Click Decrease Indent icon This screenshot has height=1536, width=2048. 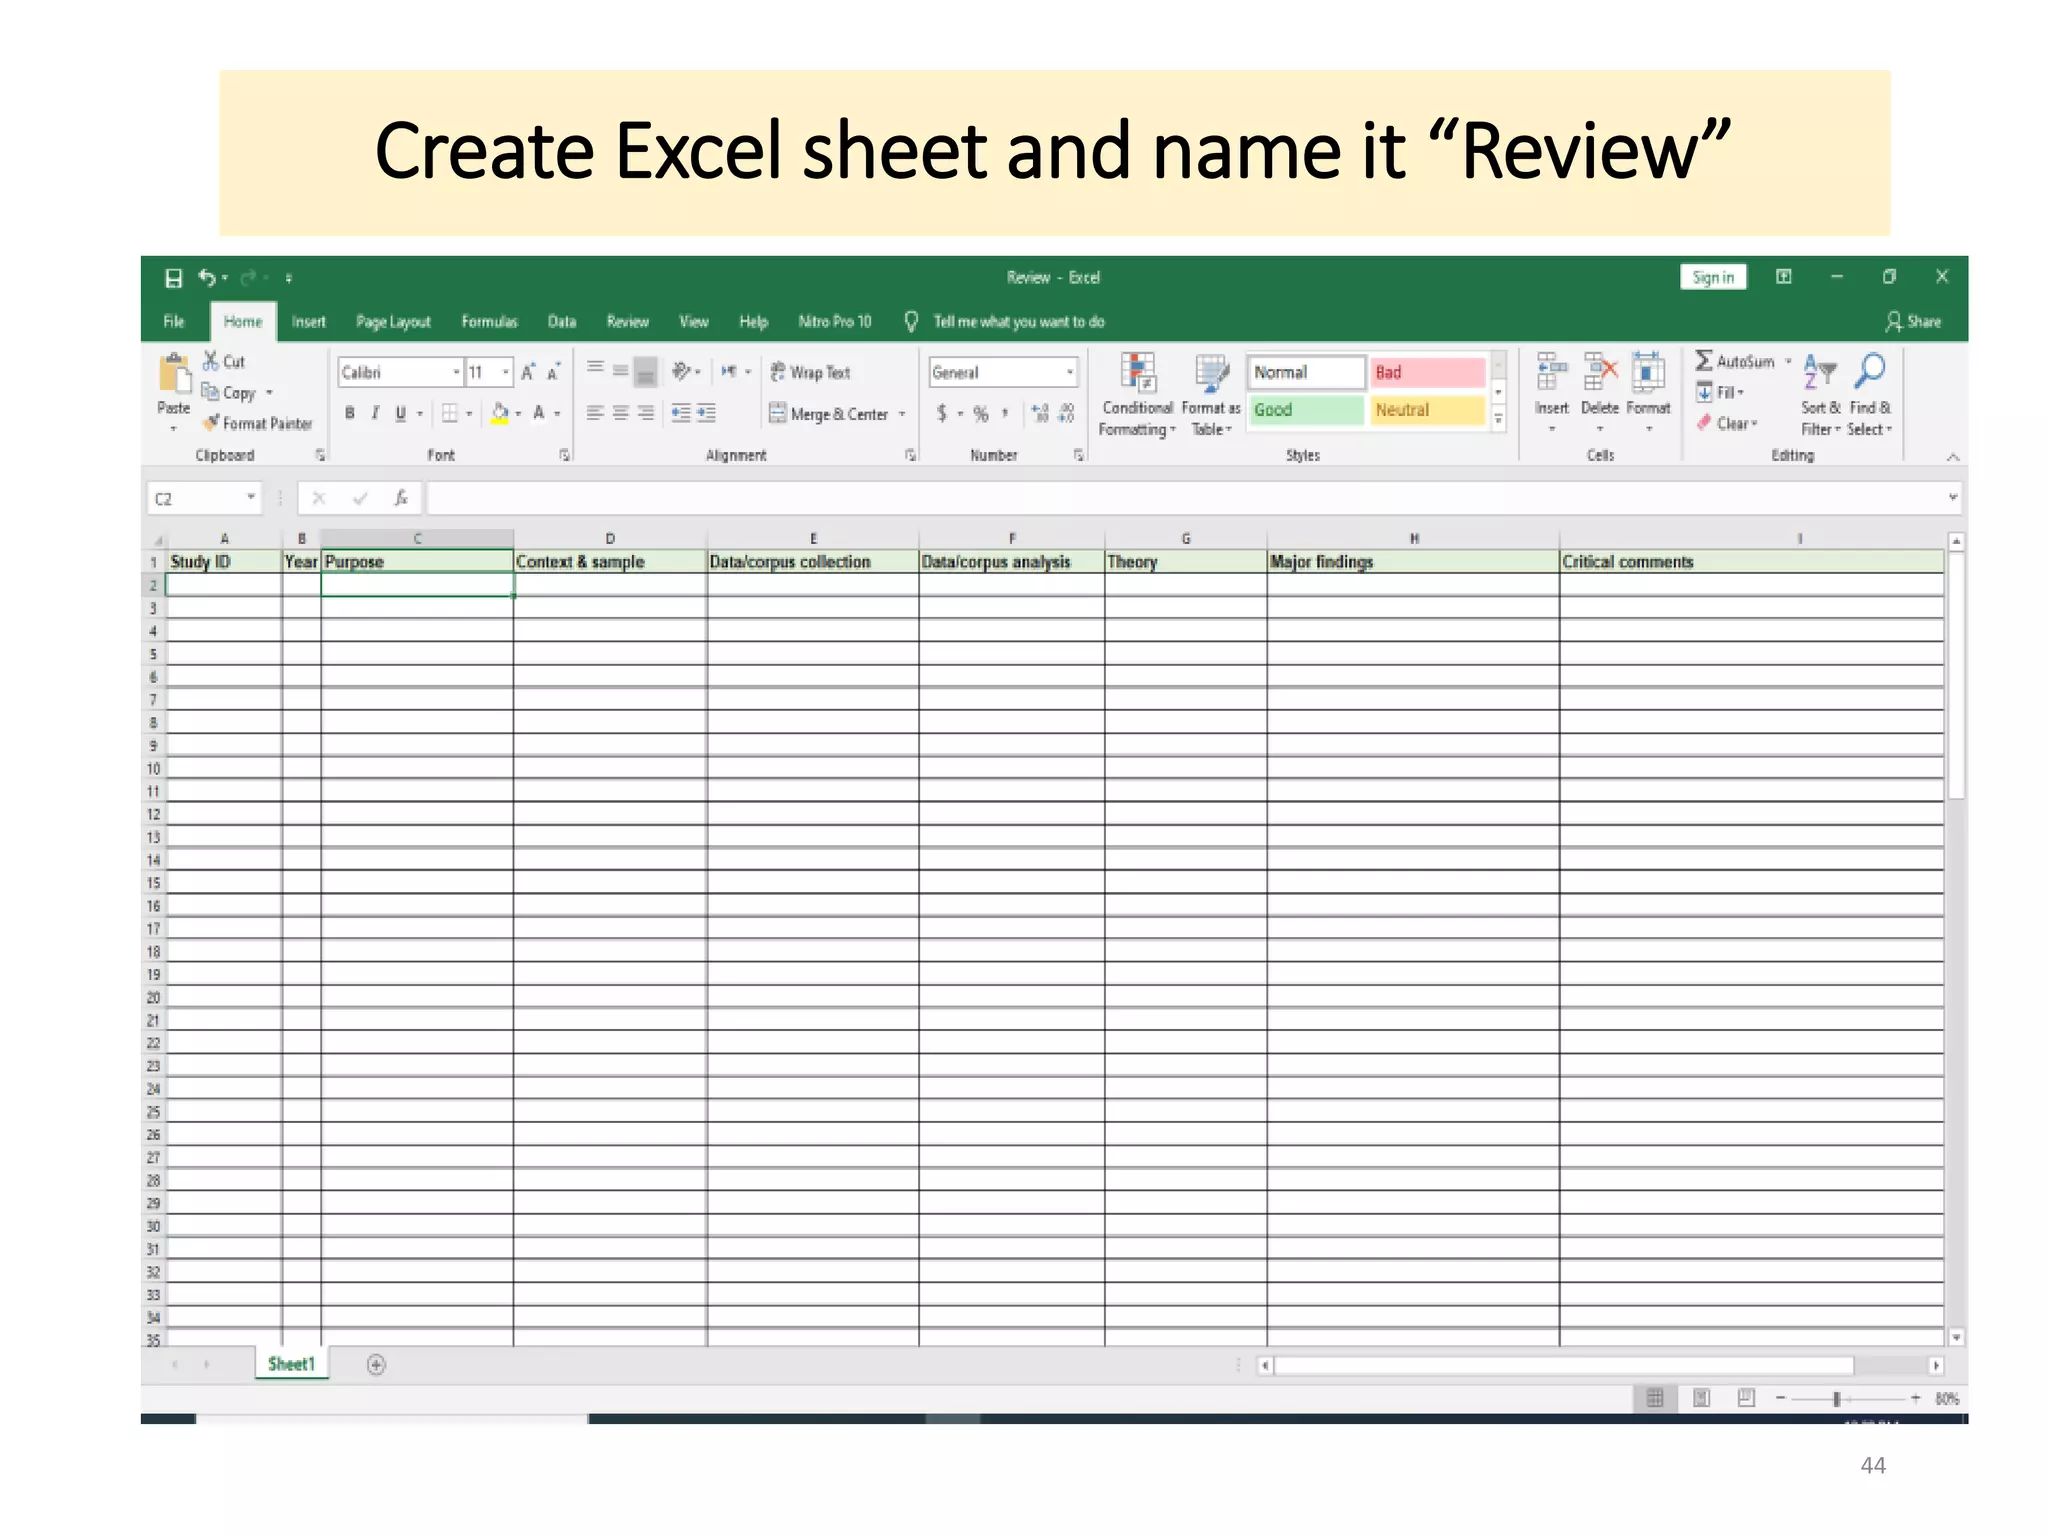pyautogui.click(x=681, y=413)
